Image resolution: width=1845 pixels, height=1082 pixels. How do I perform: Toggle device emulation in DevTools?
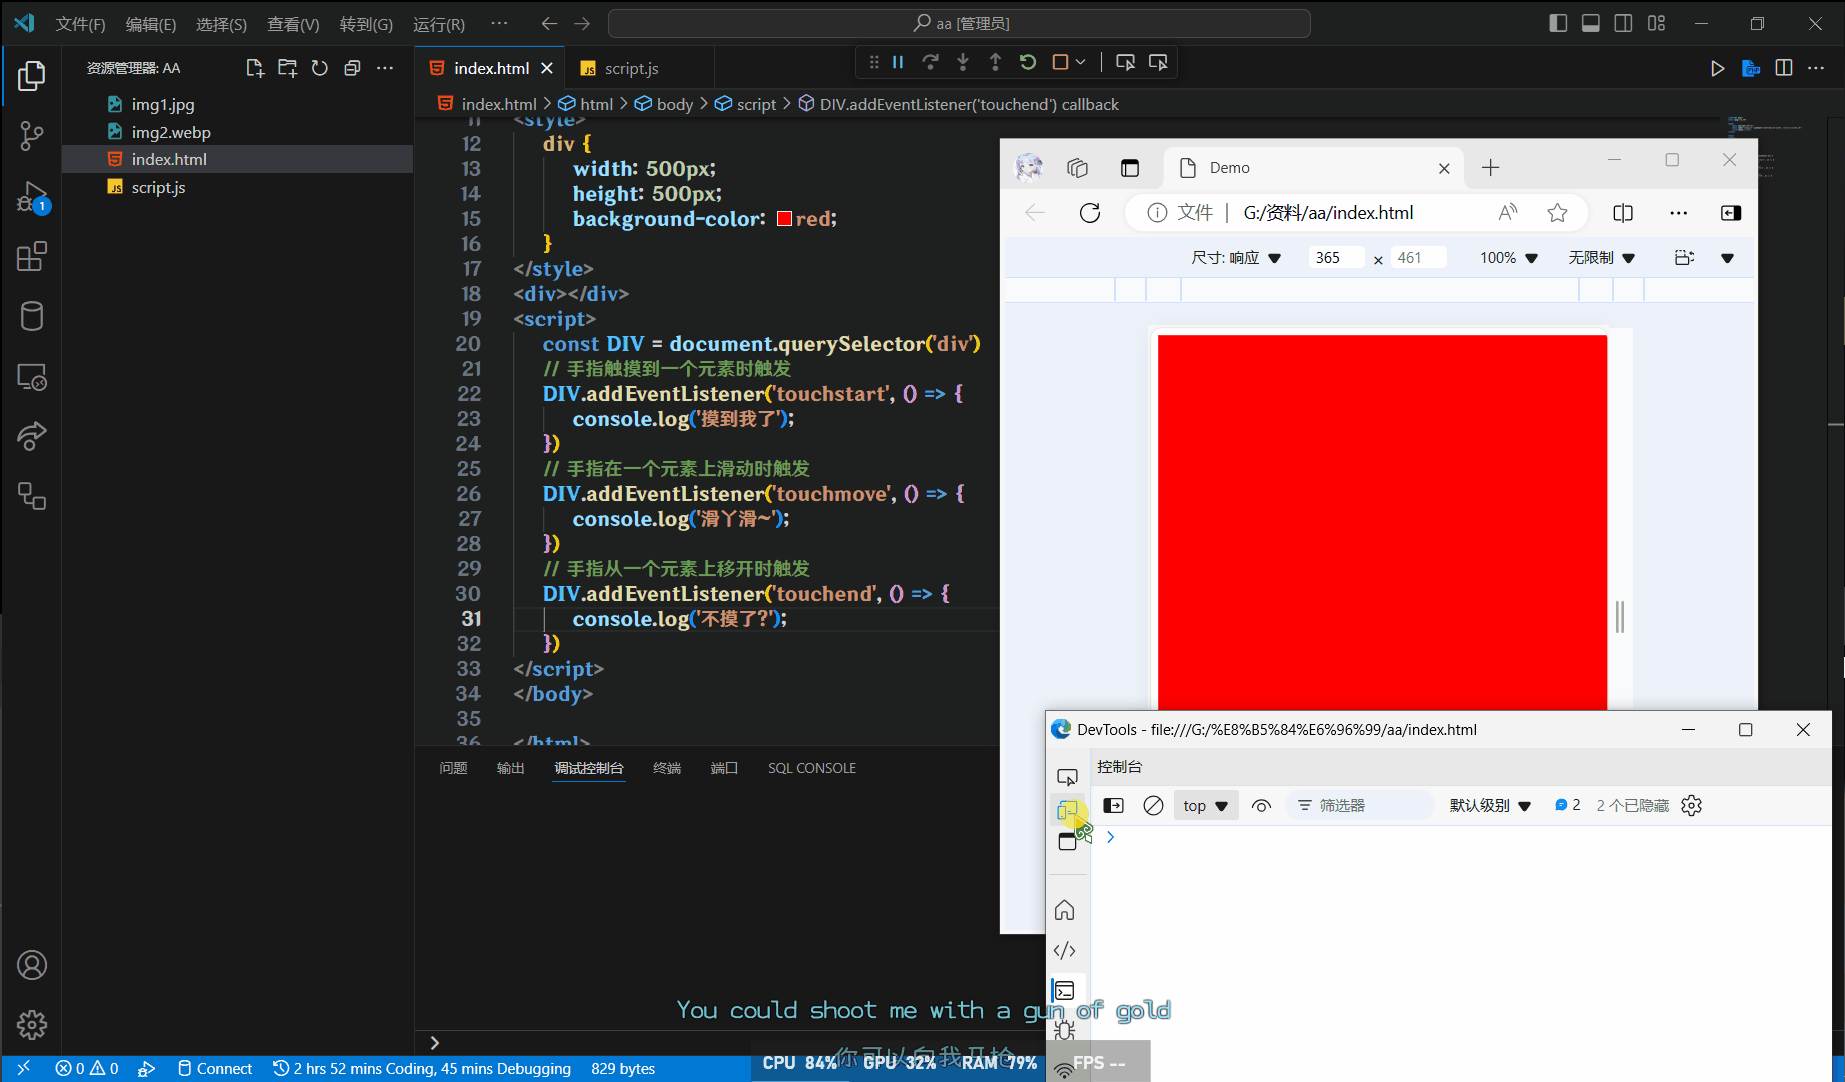(x=1067, y=811)
